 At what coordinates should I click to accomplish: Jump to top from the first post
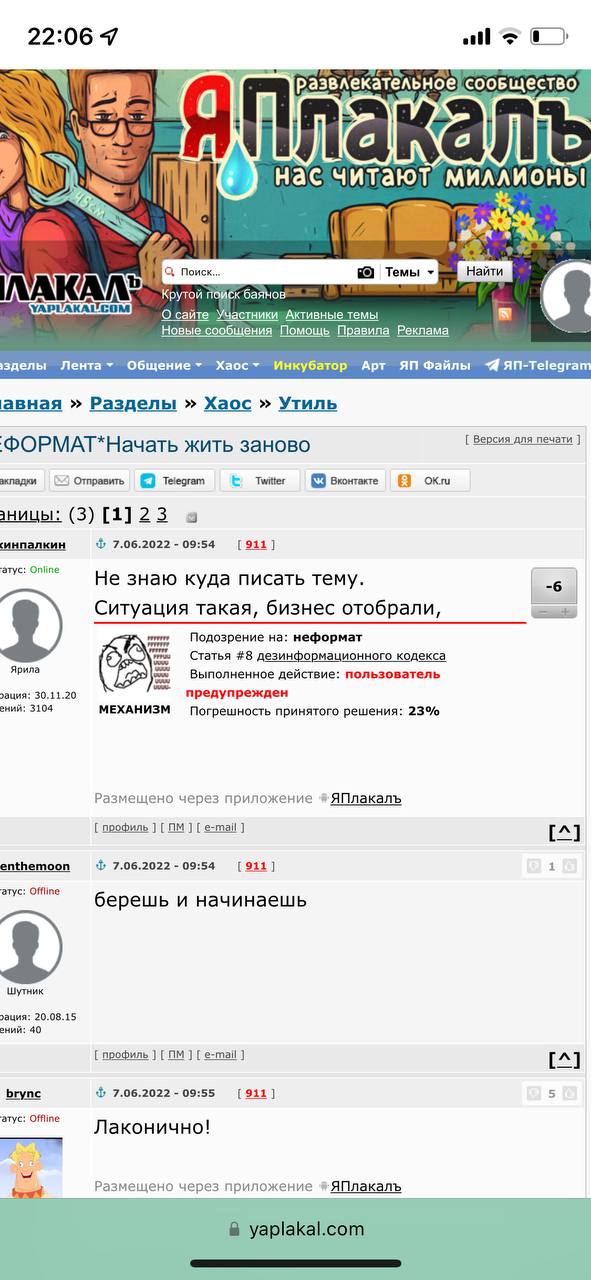click(564, 832)
